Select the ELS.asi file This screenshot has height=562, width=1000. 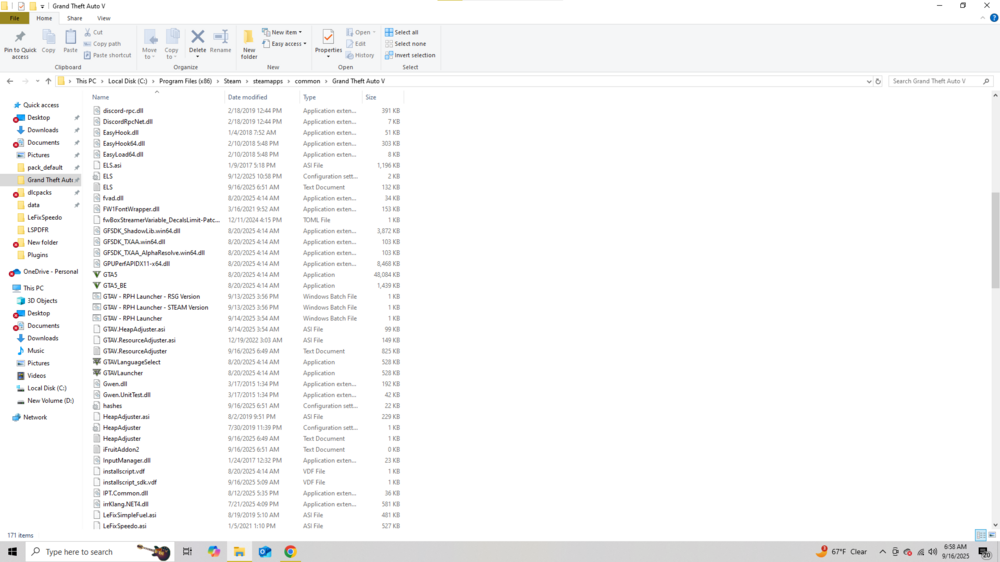112,165
